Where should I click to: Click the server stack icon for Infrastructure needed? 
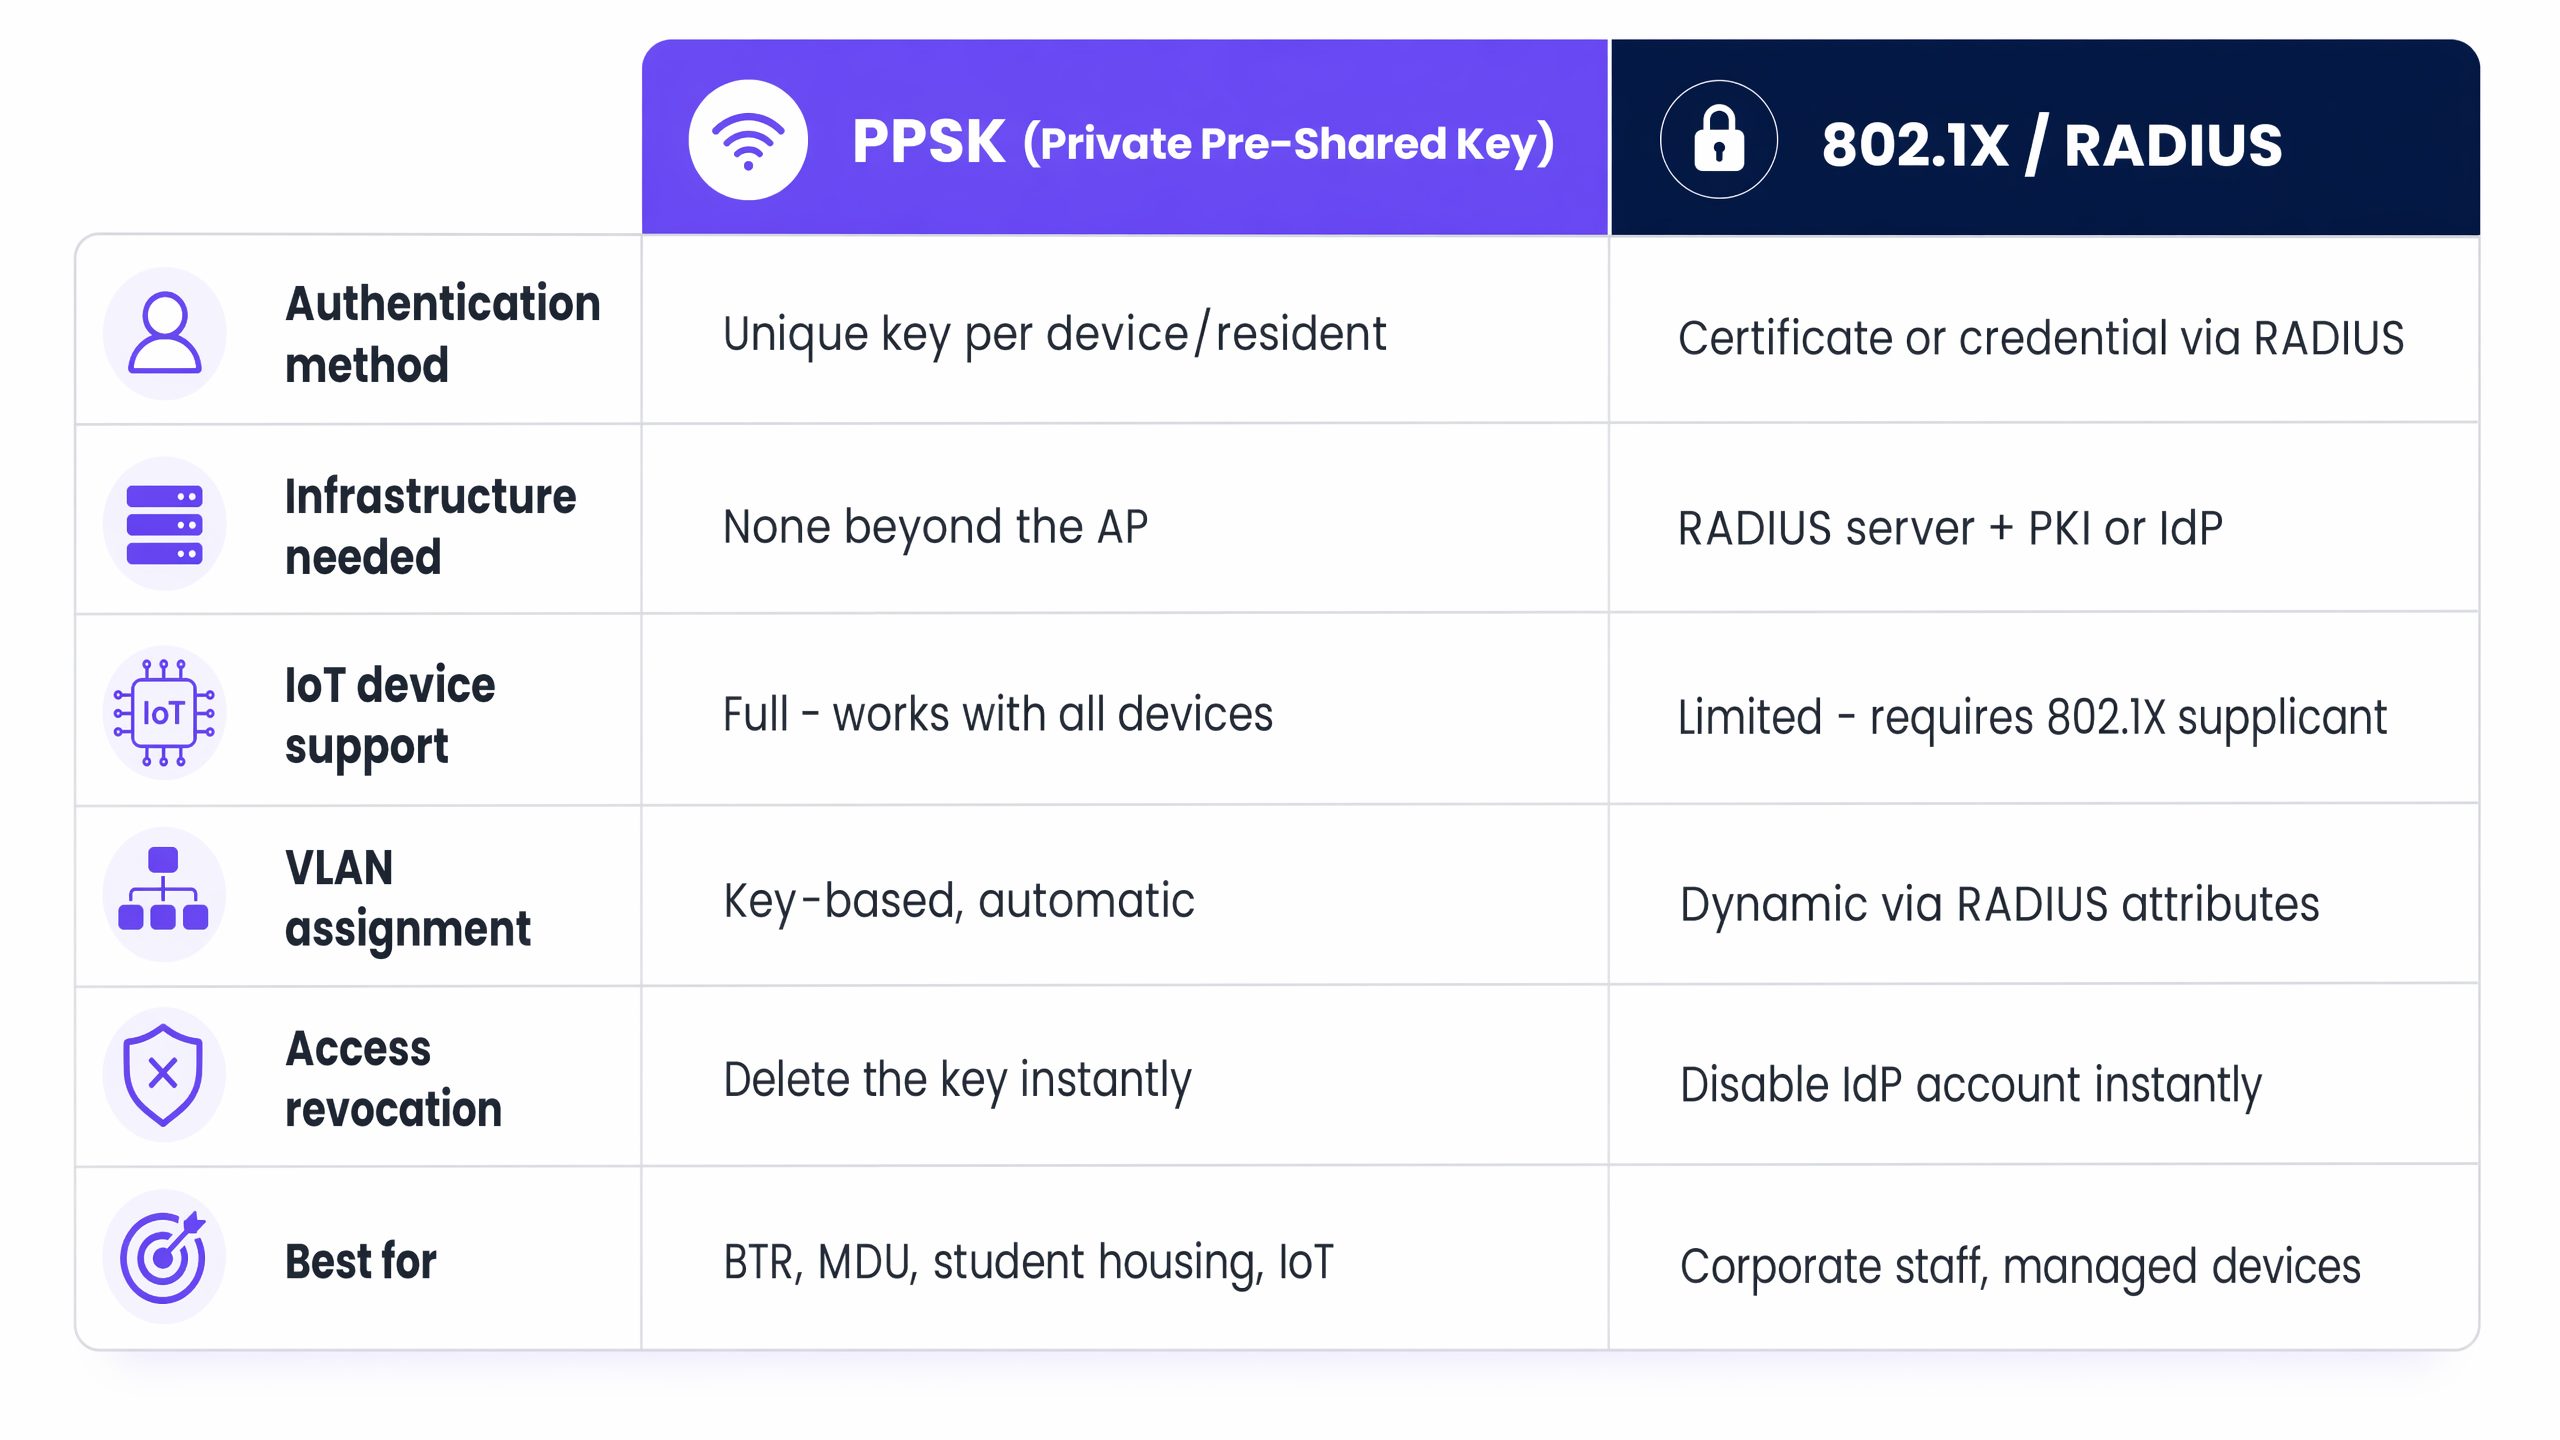(165, 524)
